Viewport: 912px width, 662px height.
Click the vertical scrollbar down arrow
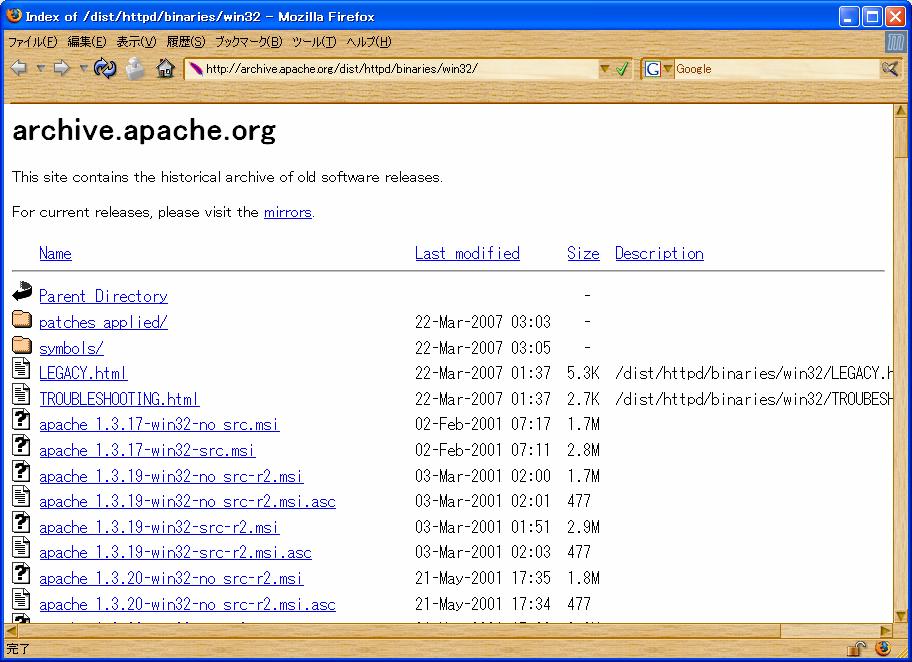901,612
